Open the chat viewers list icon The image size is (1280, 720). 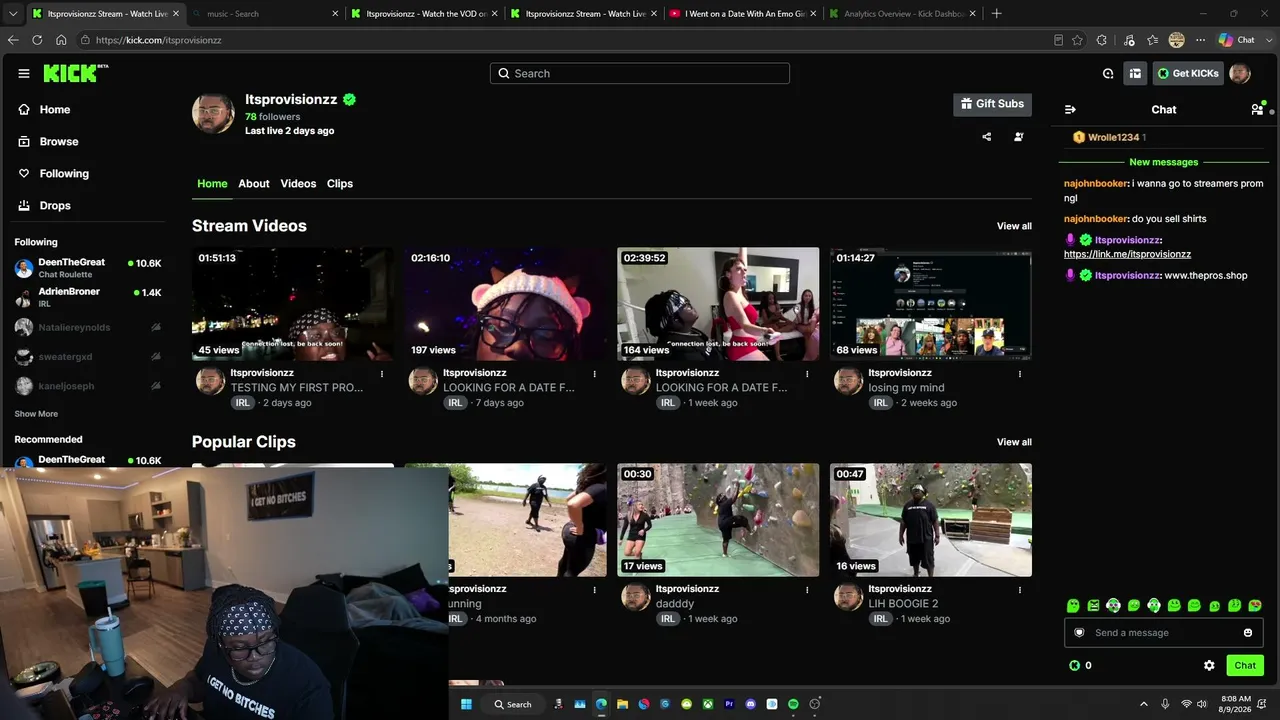pyautogui.click(x=1257, y=109)
